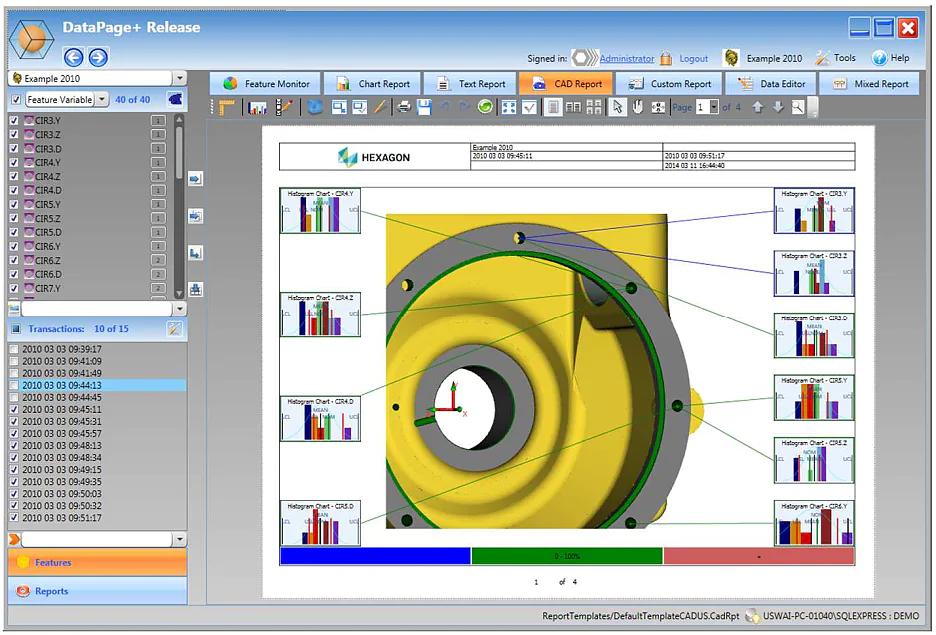Image resolution: width=936 pixels, height=635 pixels.
Task: Select the hand pan tool
Action: pos(638,107)
